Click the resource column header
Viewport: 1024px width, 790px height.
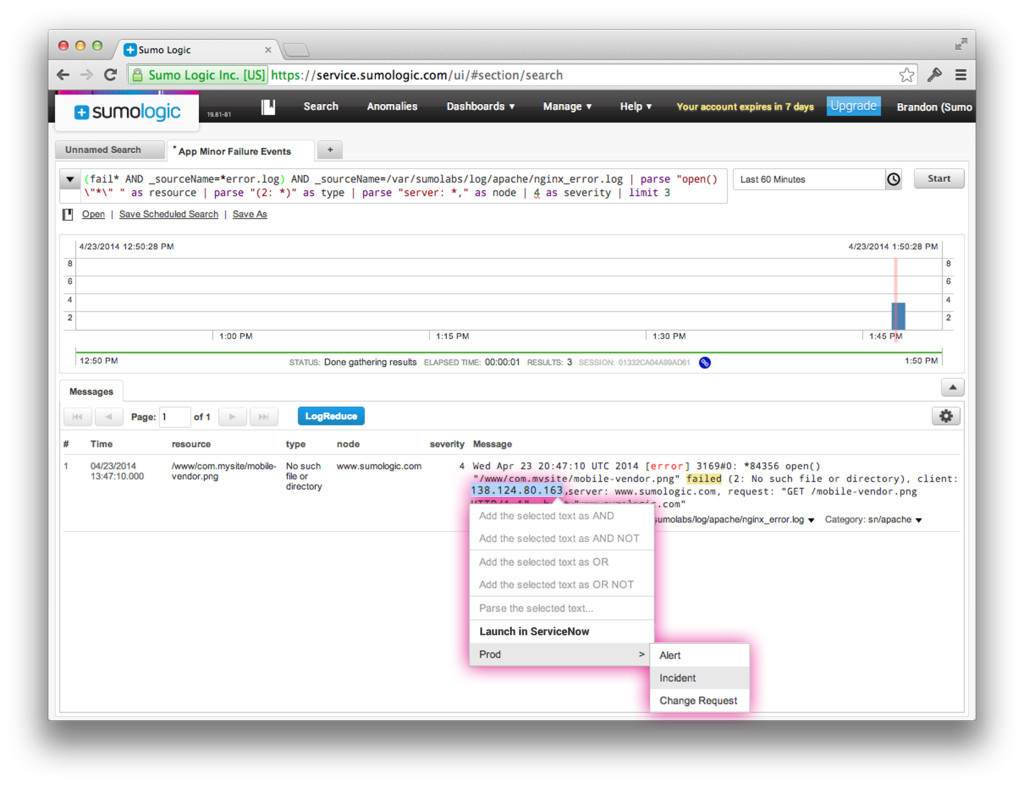click(191, 444)
